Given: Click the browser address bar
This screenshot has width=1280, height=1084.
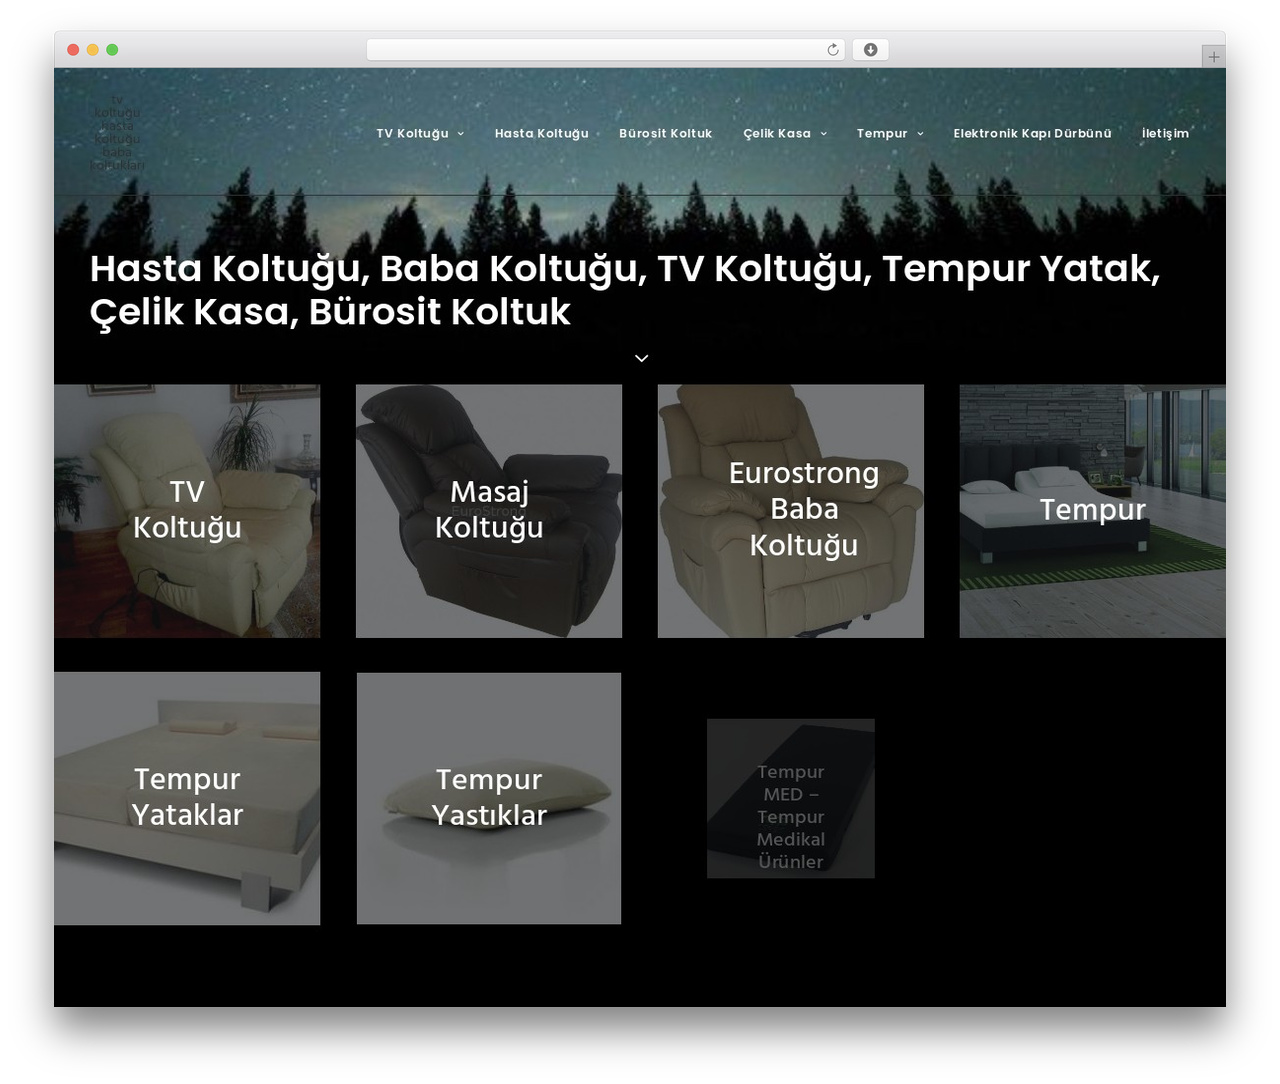Looking at the screenshot, I should 606,50.
